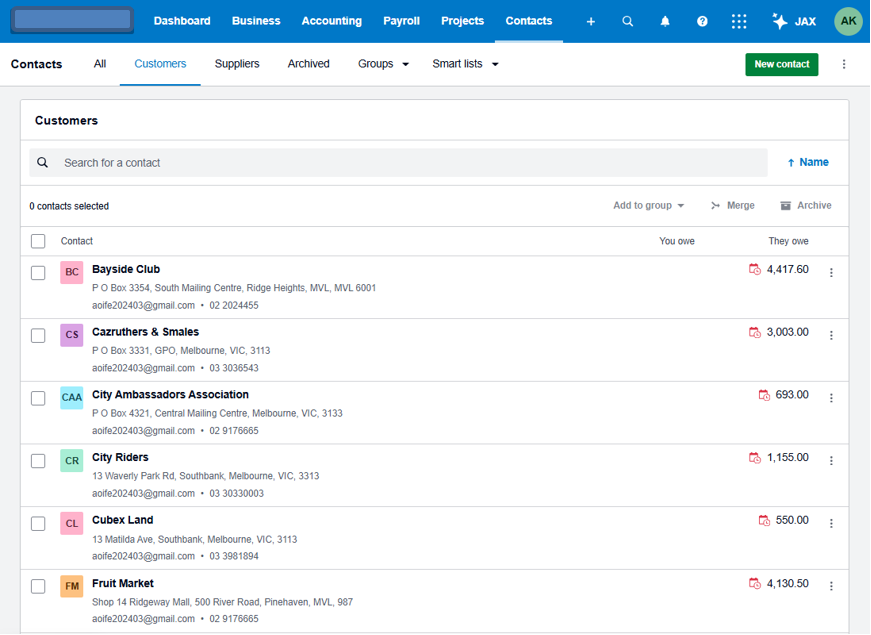871x635 pixels.
Task: Open row options for City Riders
Action: tap(831, 461)
